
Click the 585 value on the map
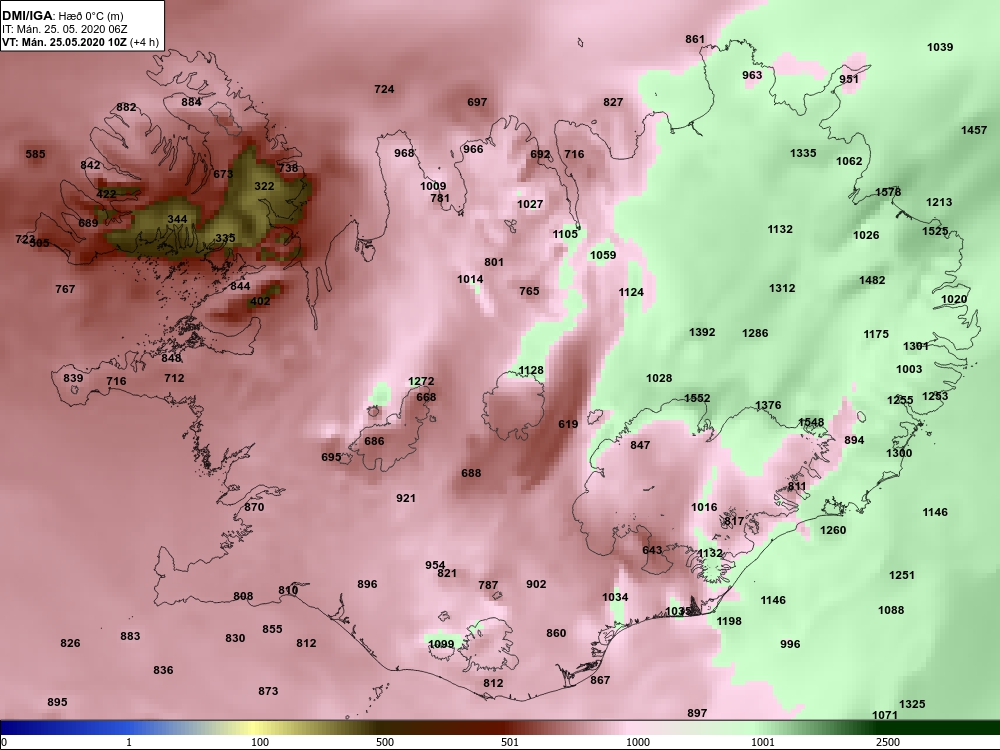pyautogui.click(x=36, y=154)
